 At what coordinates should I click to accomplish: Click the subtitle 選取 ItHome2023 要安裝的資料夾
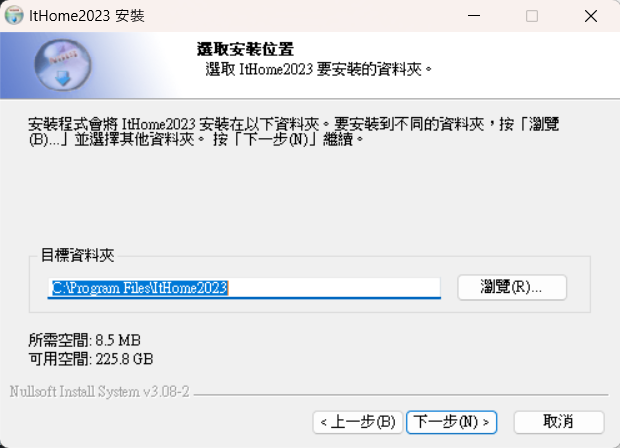tap(319, 69)
